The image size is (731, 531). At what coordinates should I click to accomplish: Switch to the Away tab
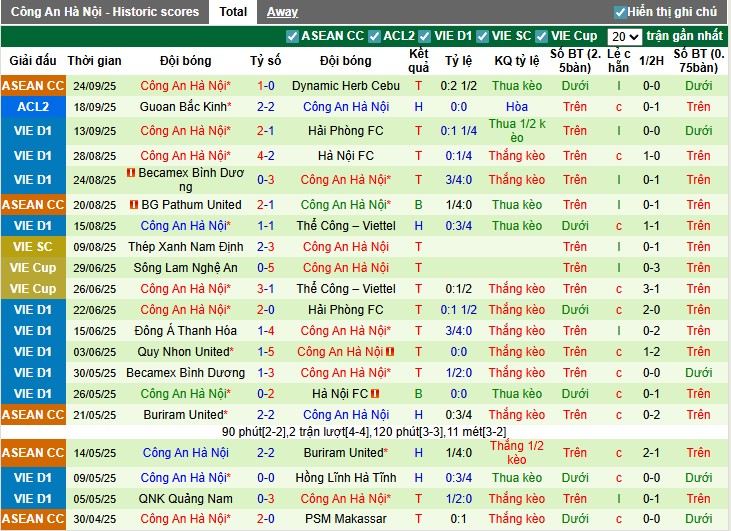coord(282,12)
